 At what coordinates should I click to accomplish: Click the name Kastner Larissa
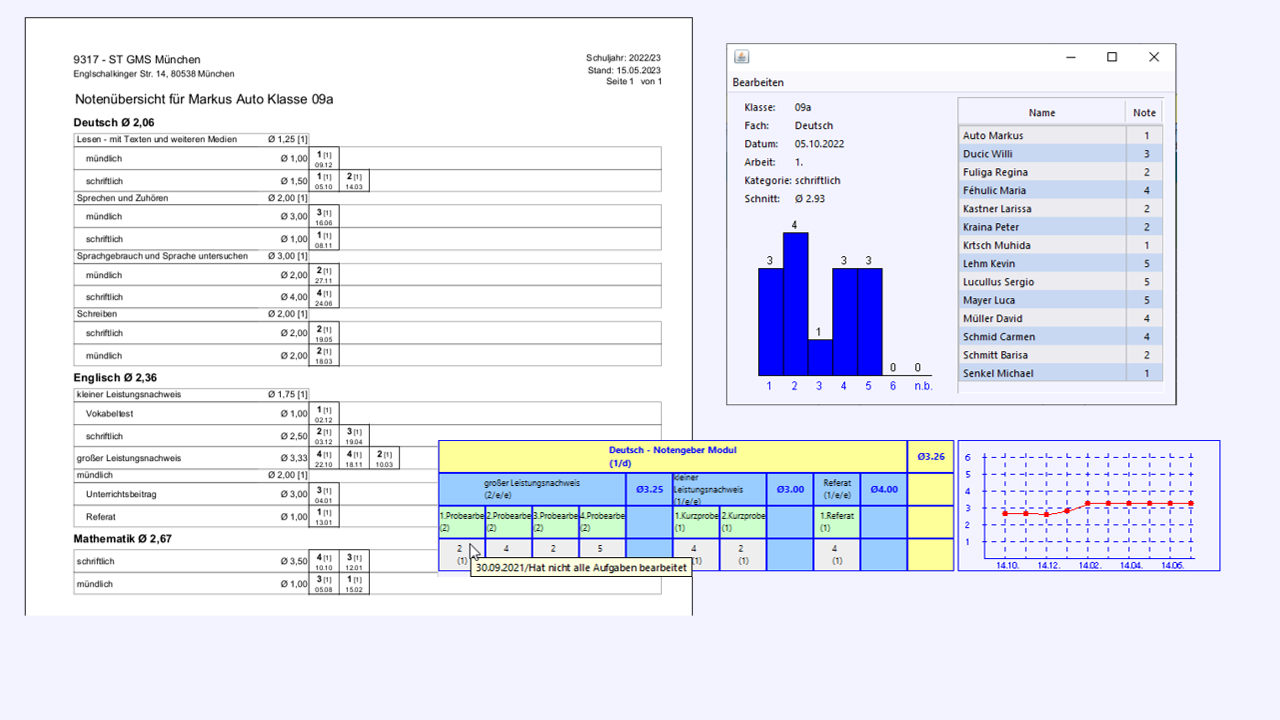(x=997, y=209)
